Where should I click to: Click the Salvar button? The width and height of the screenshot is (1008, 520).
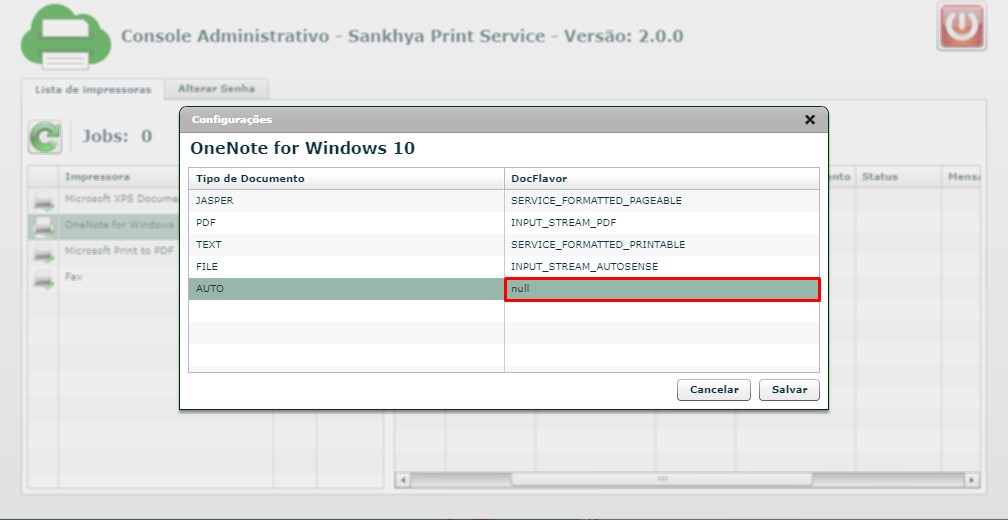789,390
